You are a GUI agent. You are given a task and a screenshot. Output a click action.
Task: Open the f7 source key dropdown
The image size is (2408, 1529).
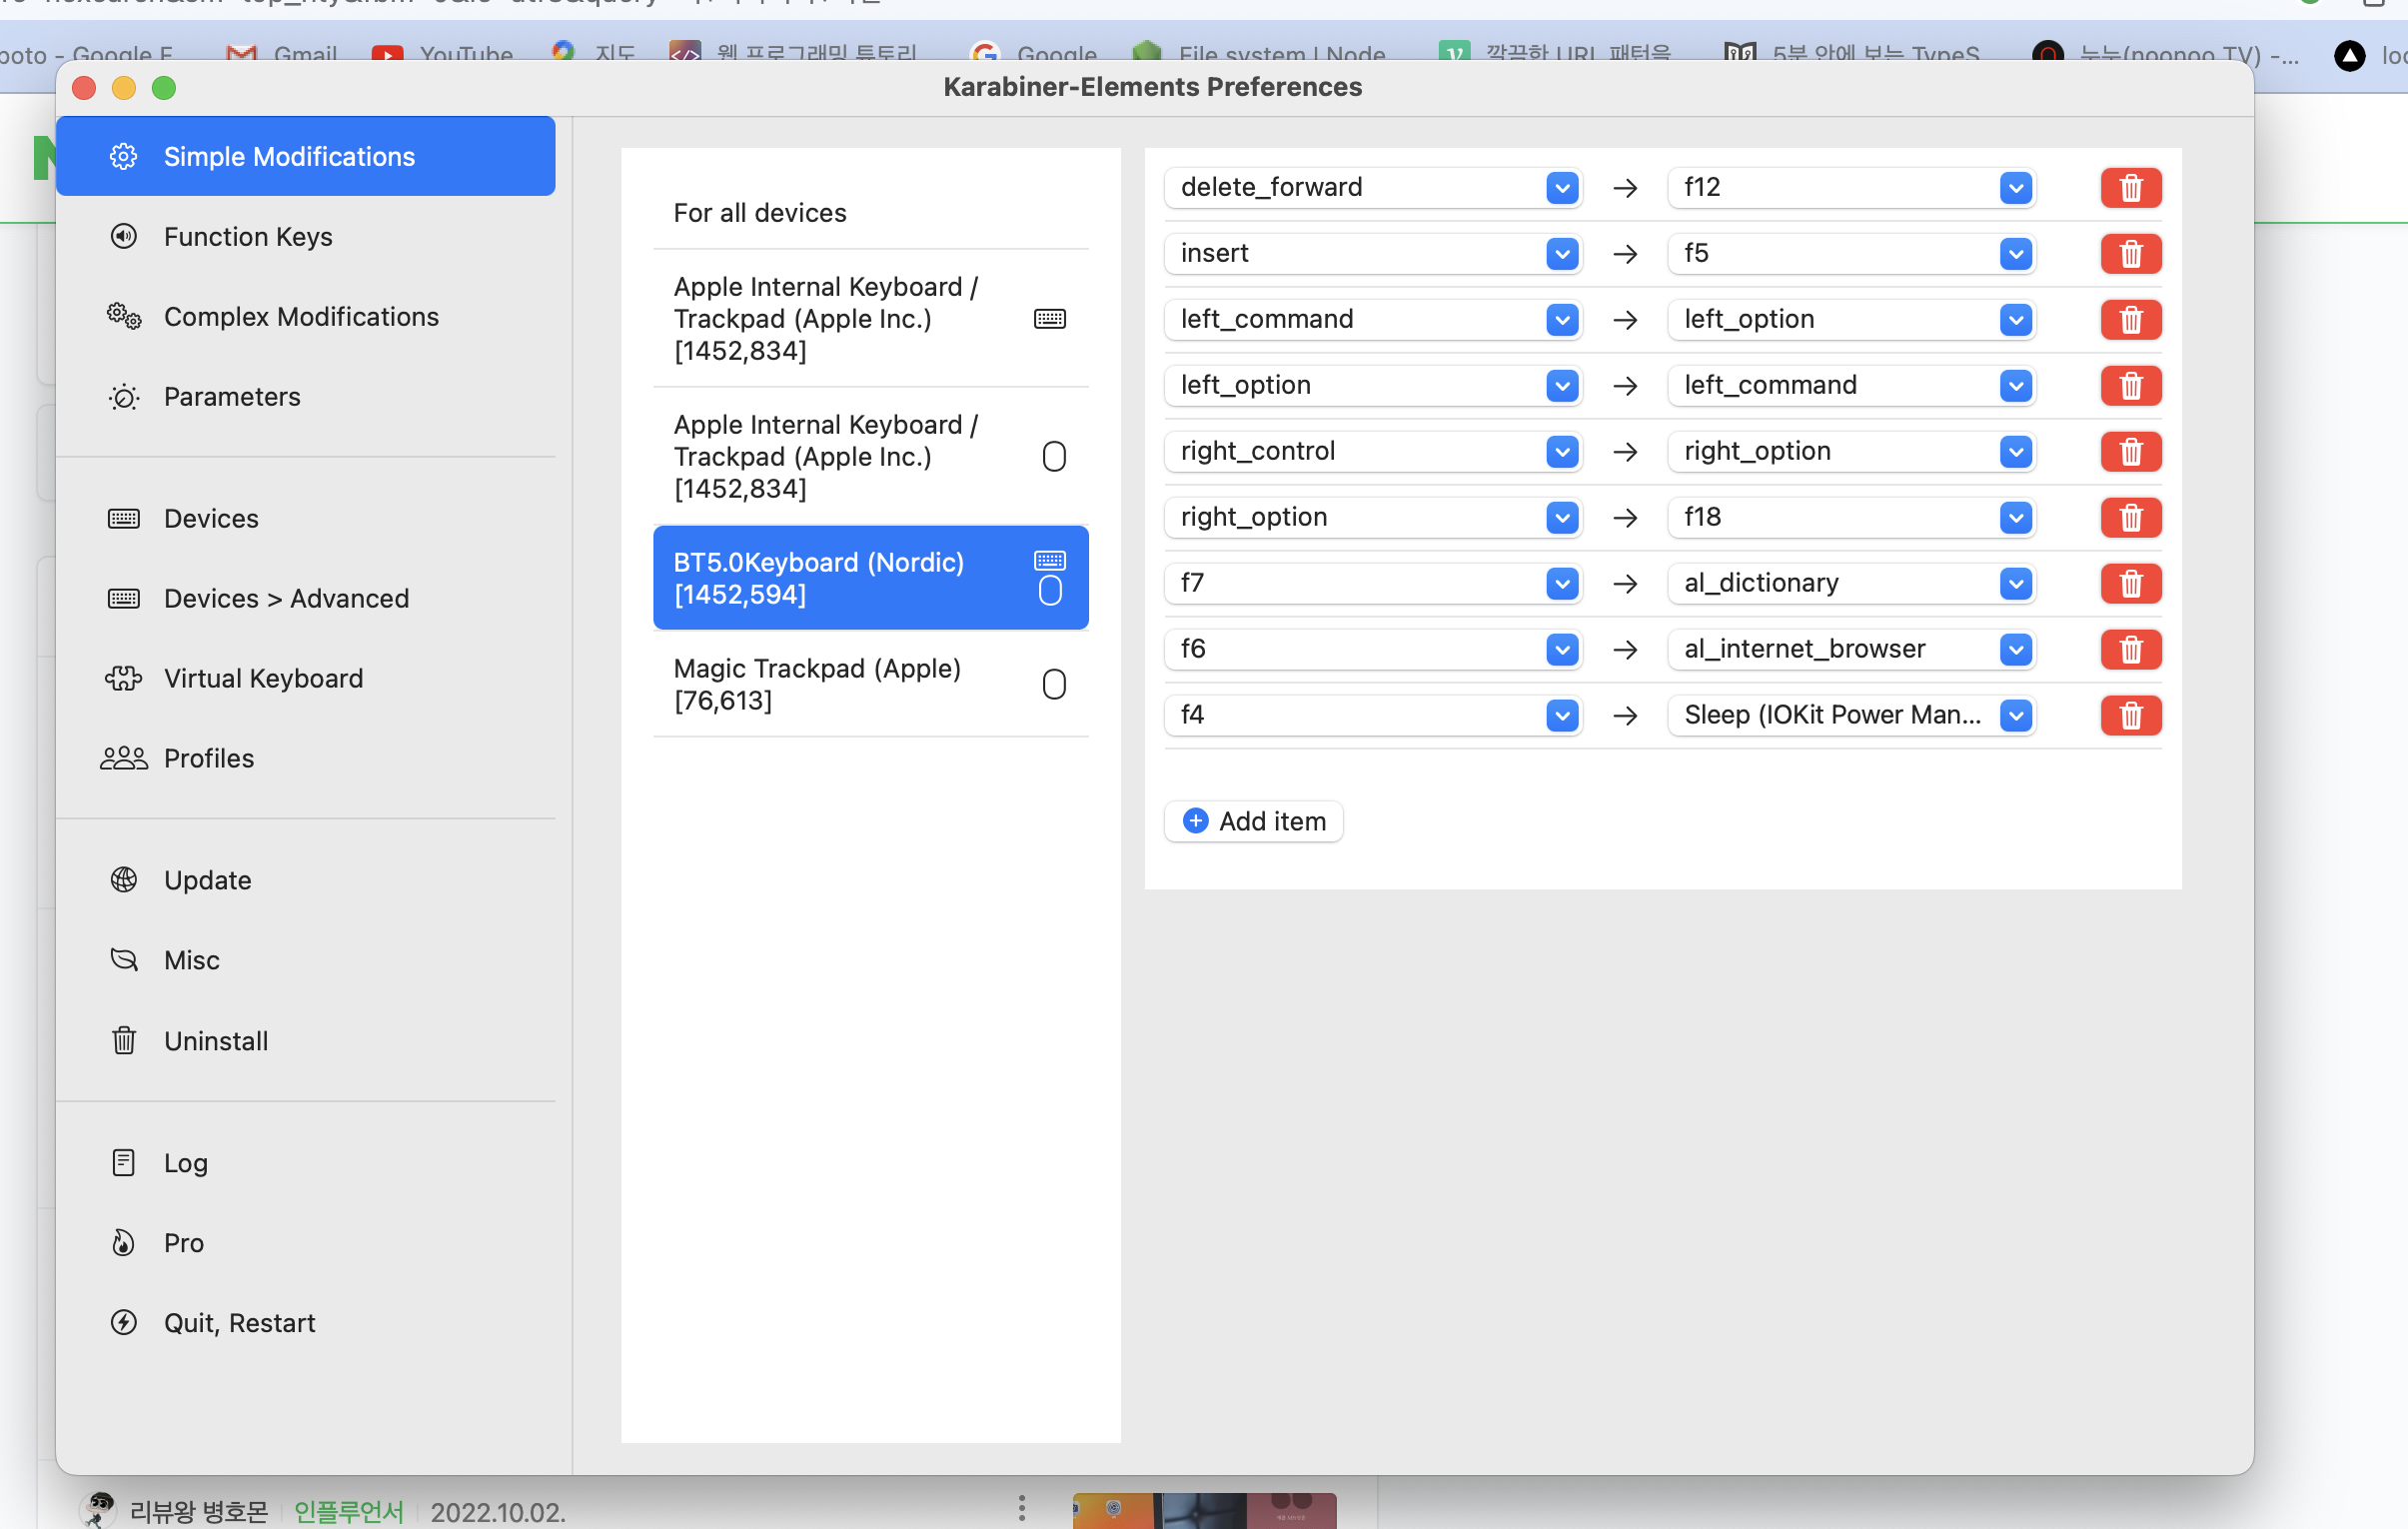(1372, 583)
